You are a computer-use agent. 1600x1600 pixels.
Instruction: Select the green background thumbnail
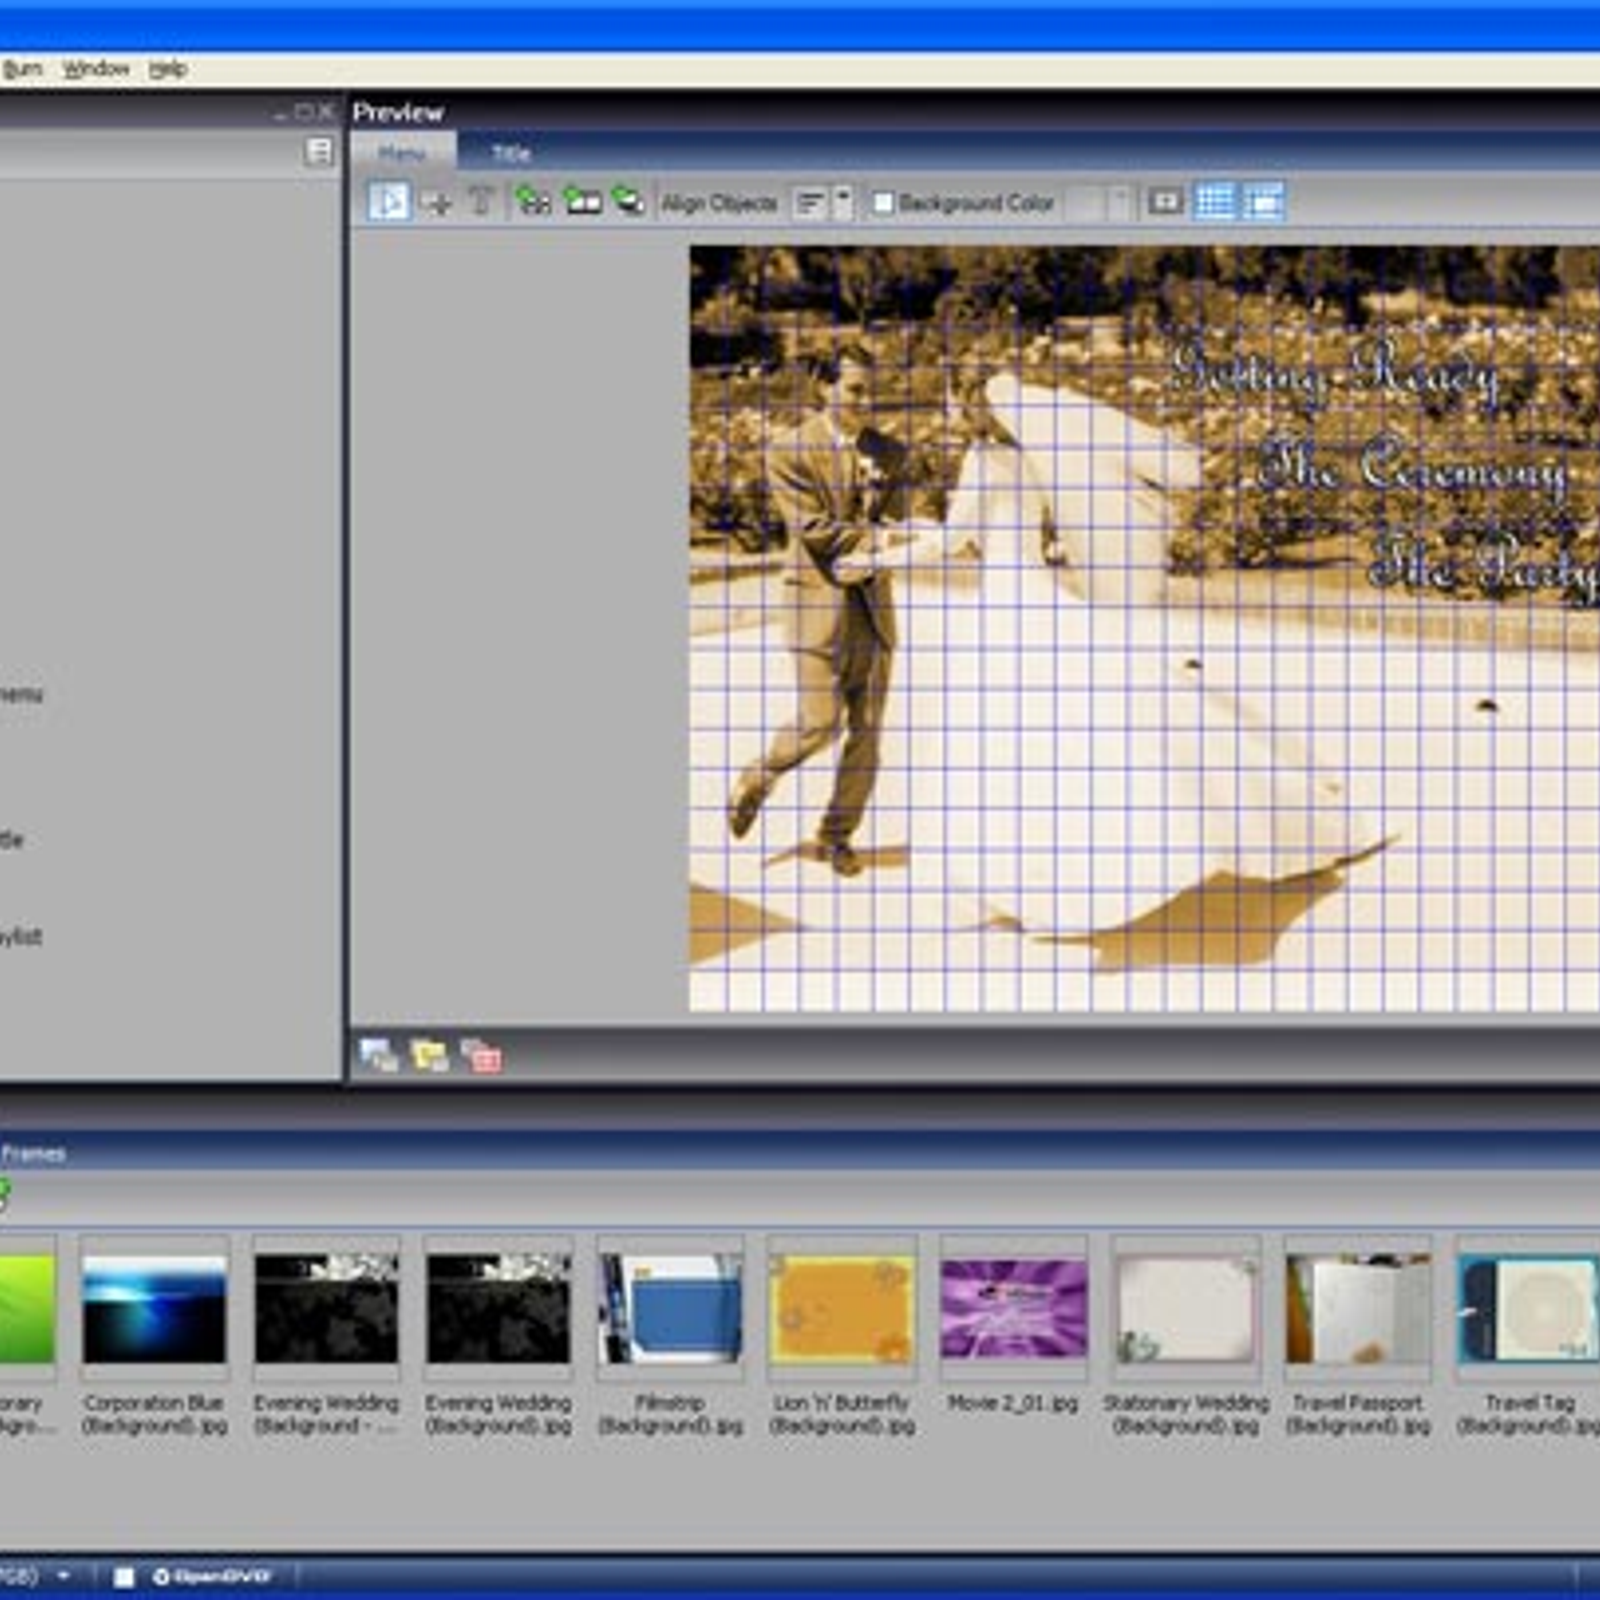click(x=27, y=1308)
